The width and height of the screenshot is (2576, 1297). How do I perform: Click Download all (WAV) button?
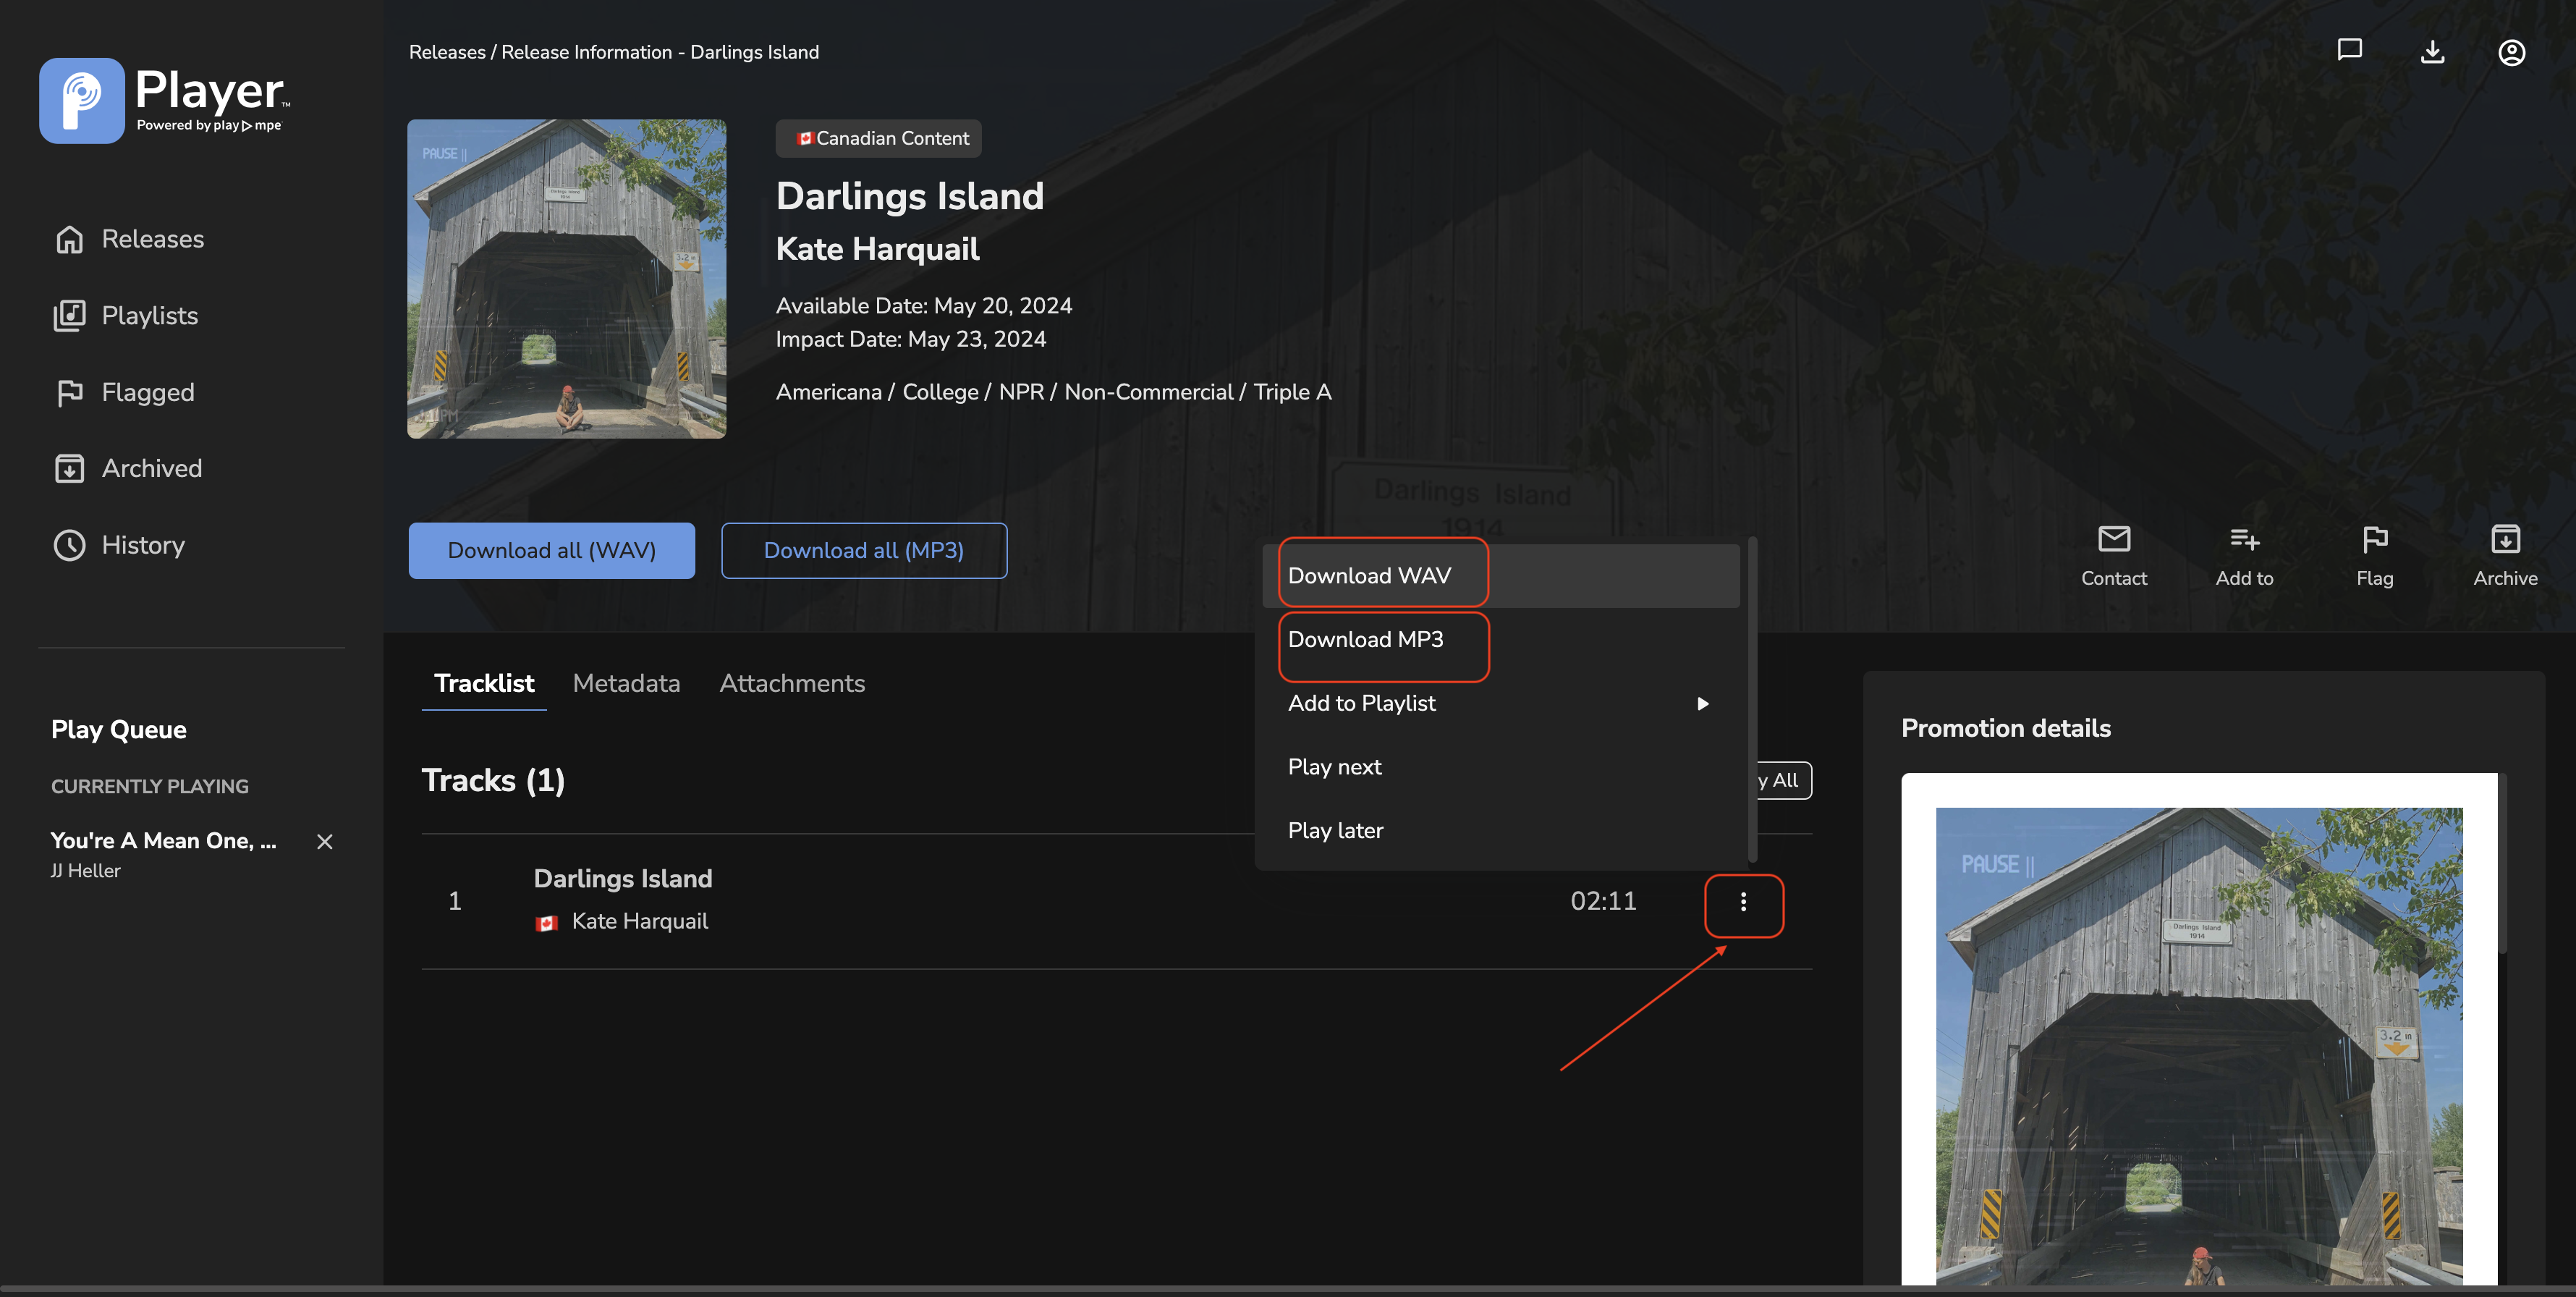point(551,551)
